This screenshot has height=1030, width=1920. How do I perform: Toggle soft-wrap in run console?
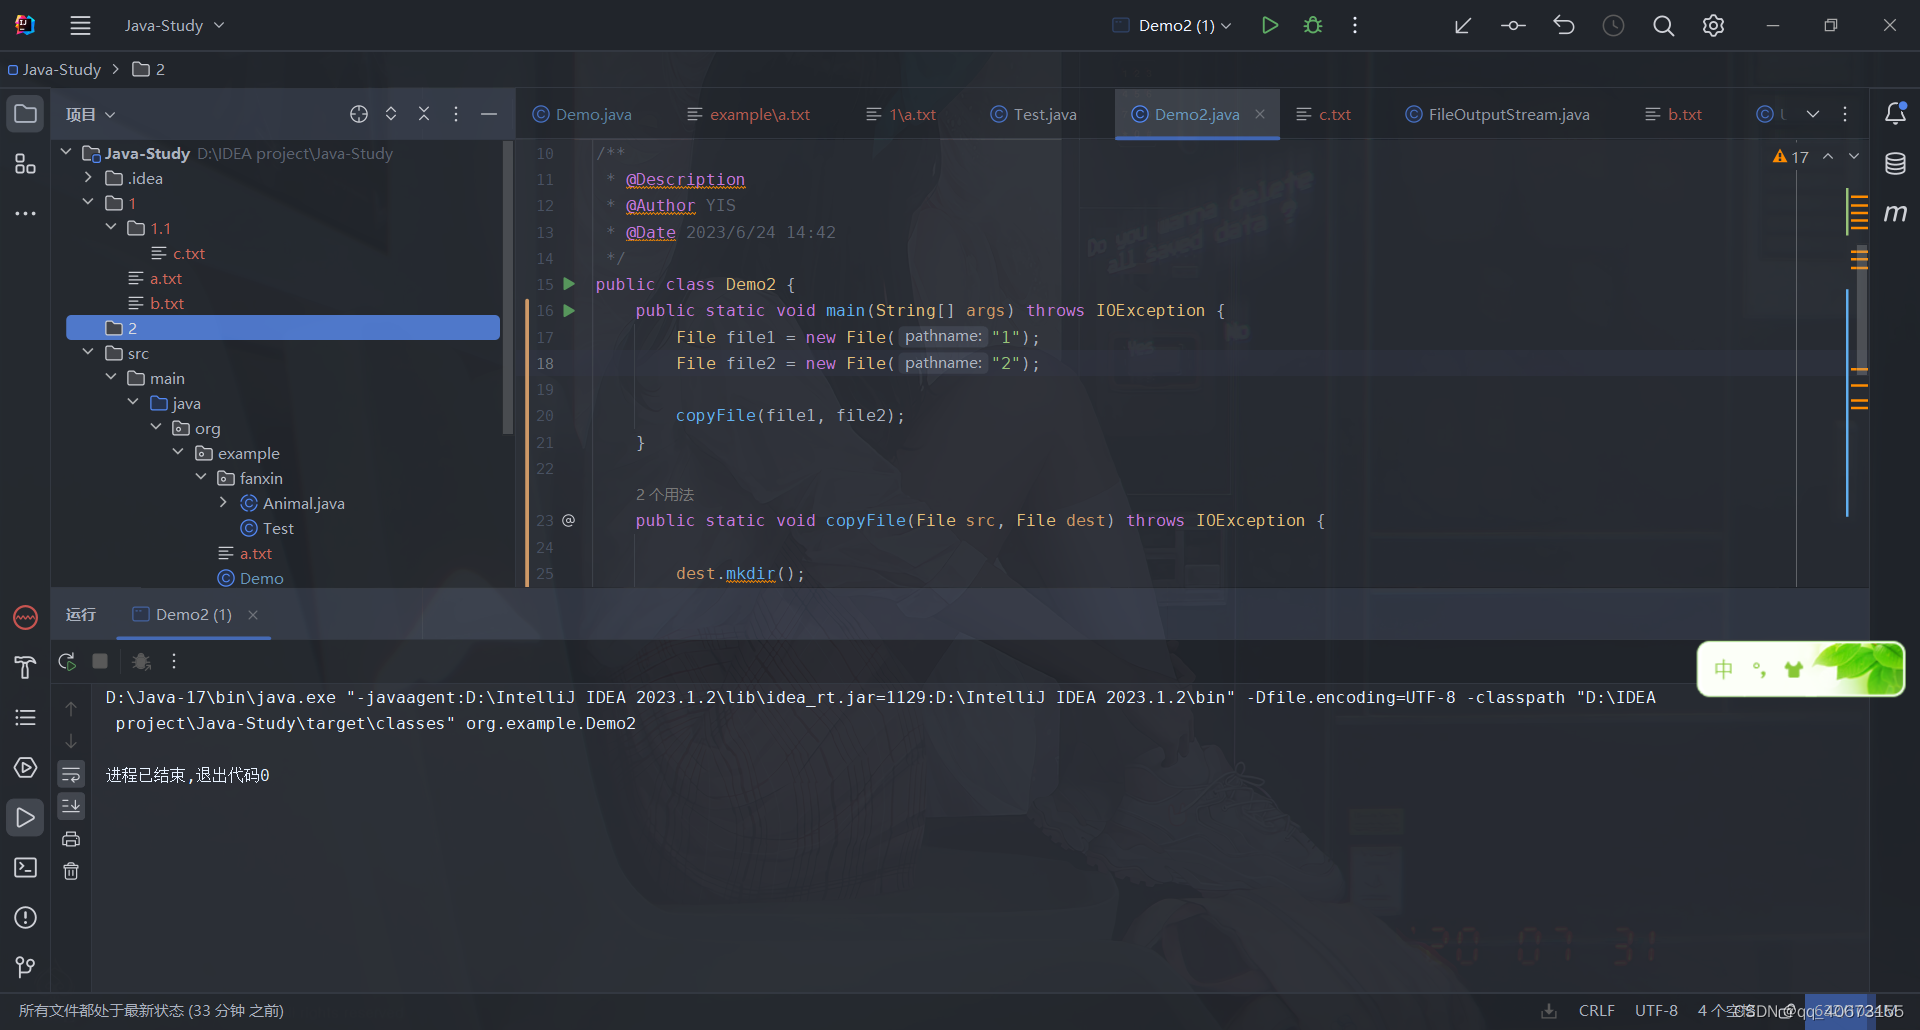[71, 775]
